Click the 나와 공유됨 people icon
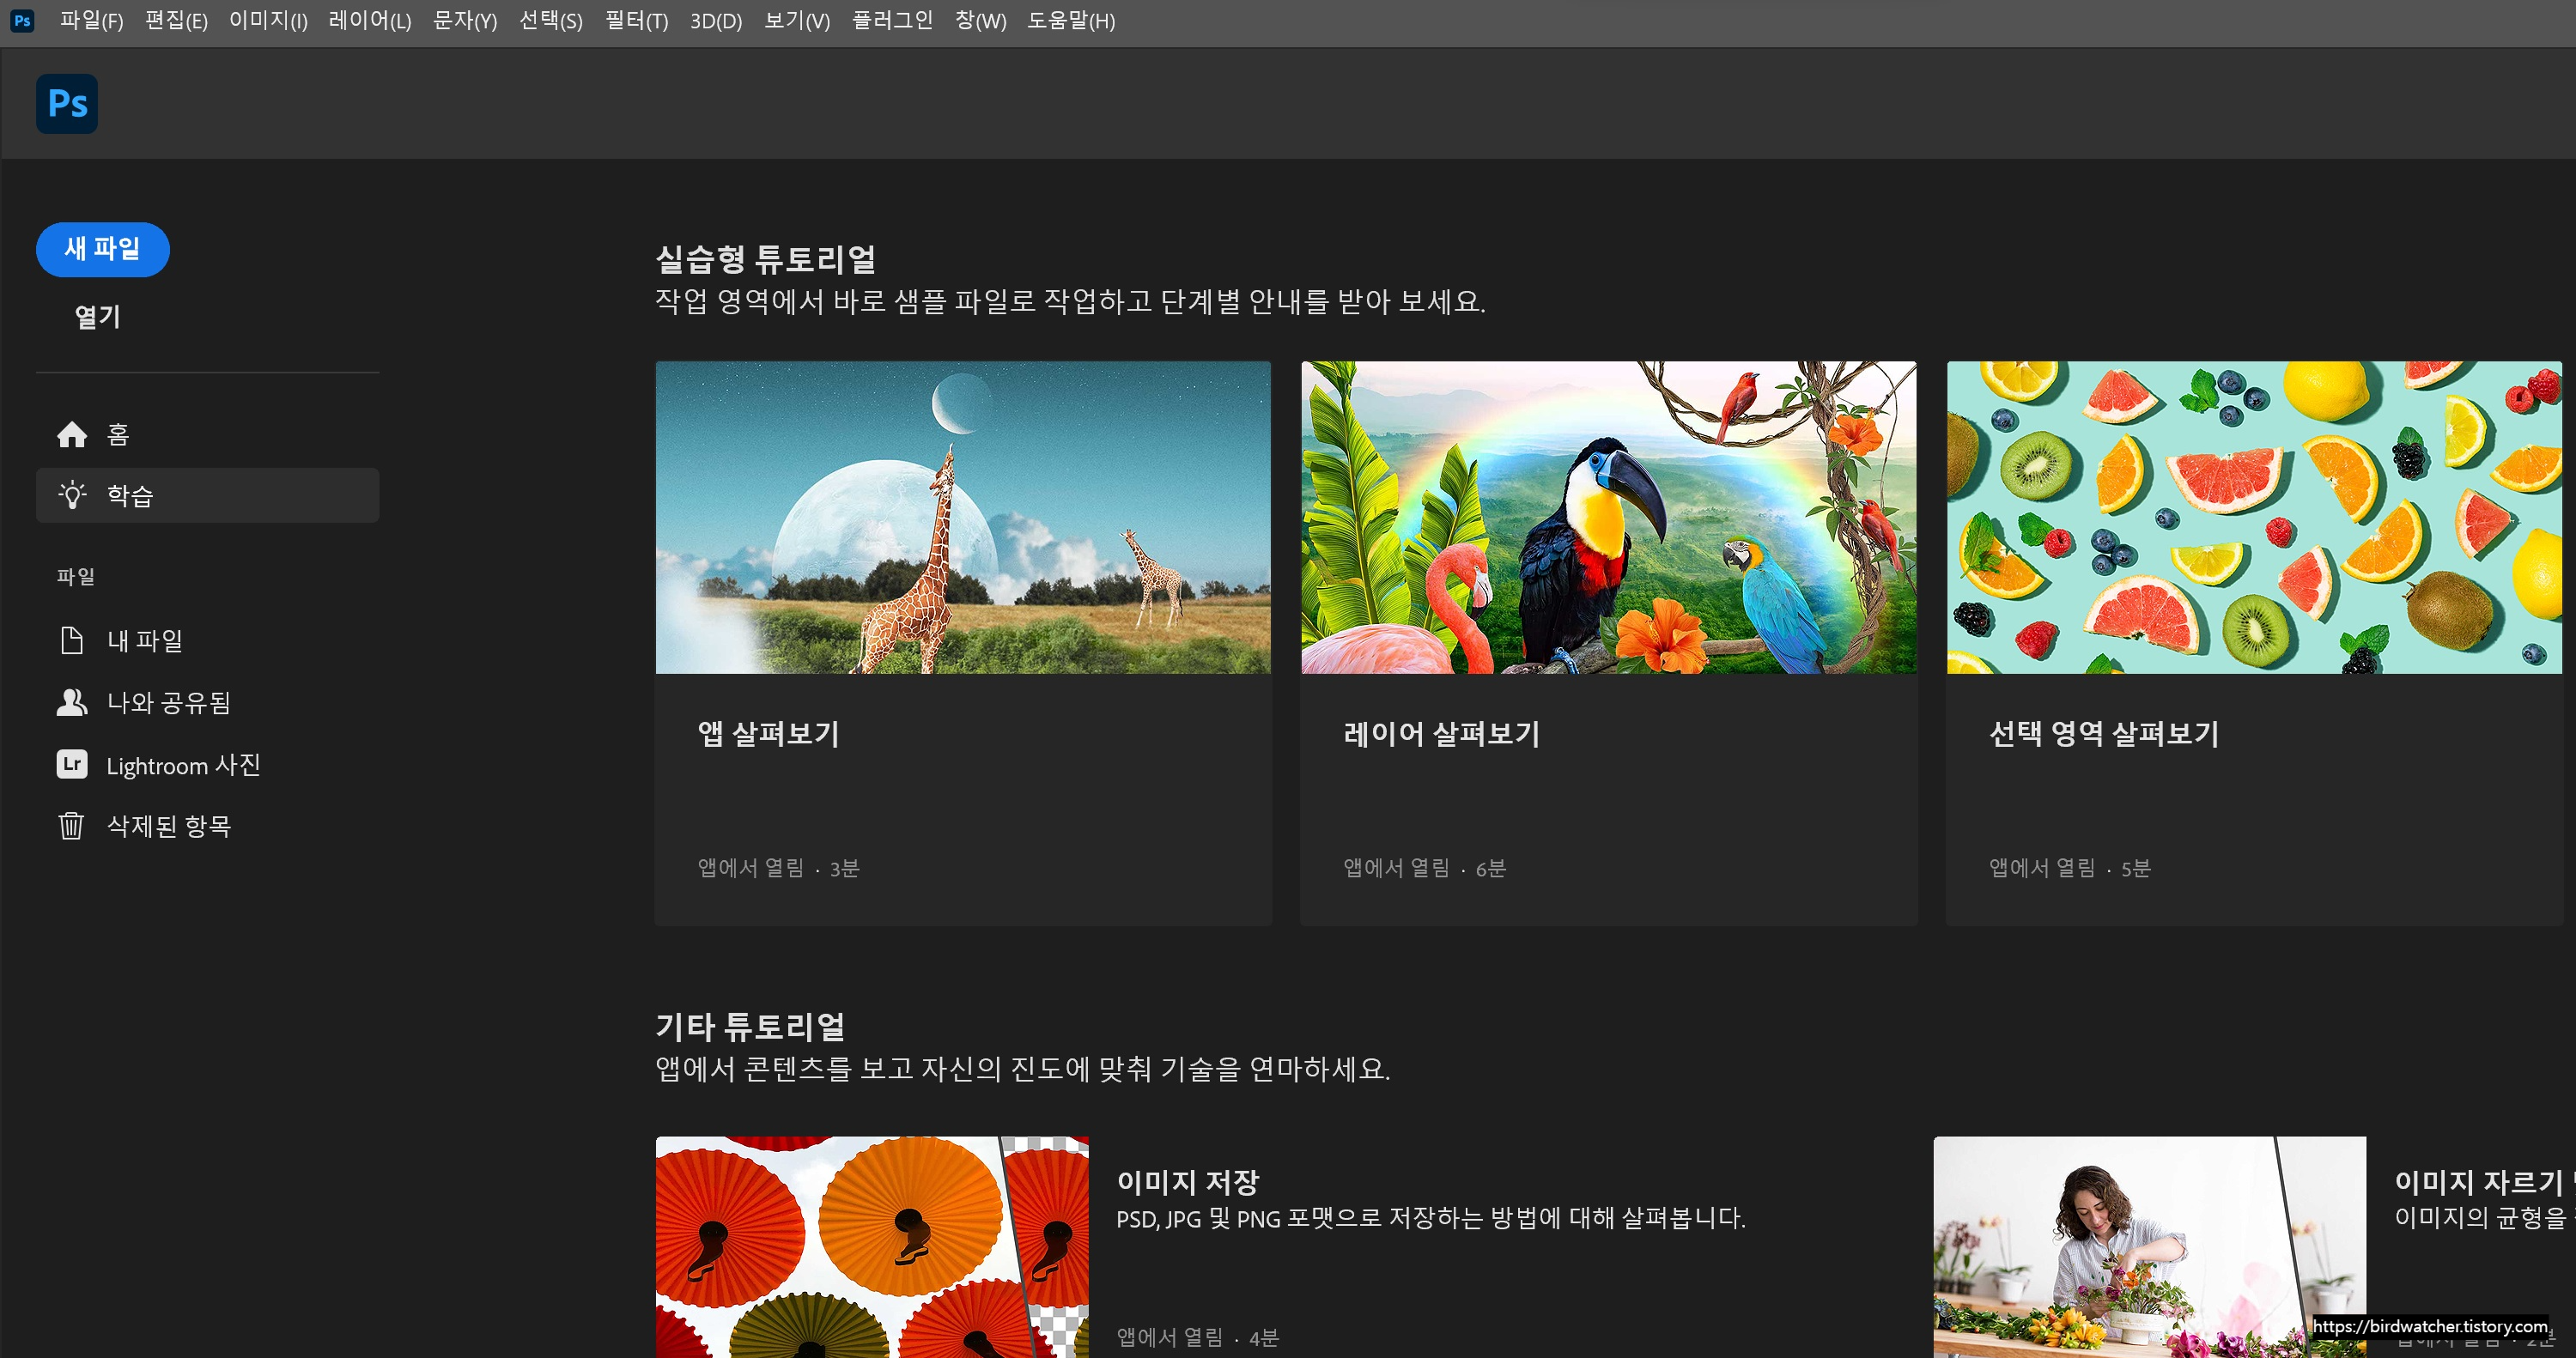 (x=72, y=702)
